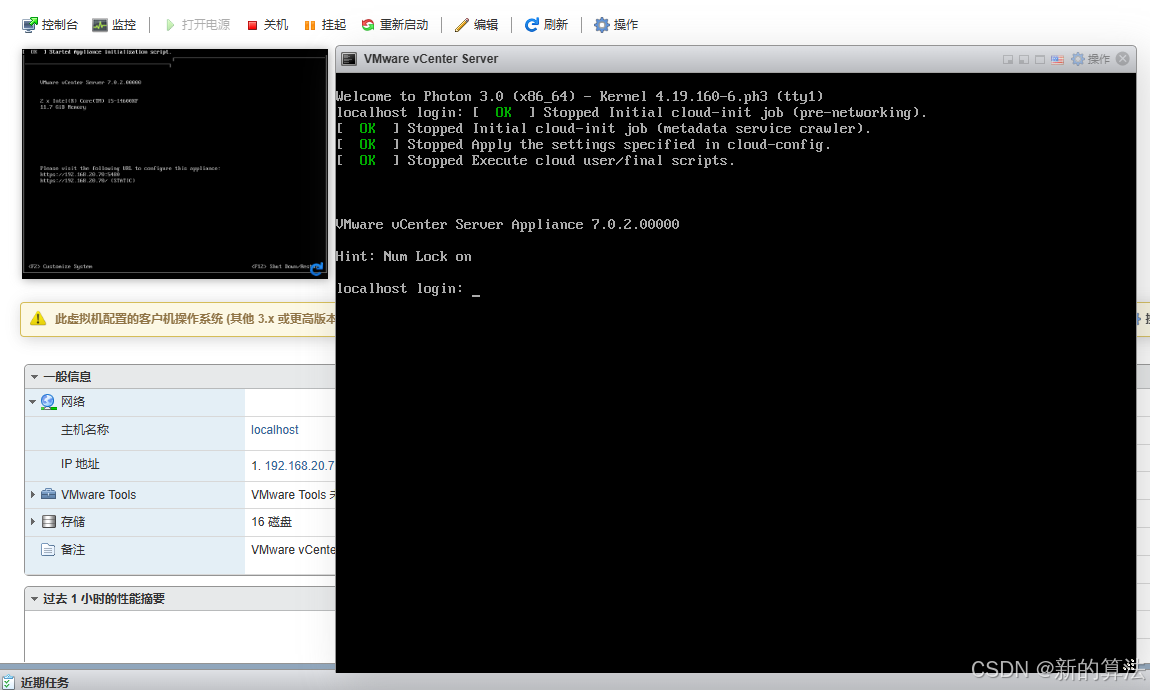Click the 近期任务 recent tasks bar

pos(575,682)
